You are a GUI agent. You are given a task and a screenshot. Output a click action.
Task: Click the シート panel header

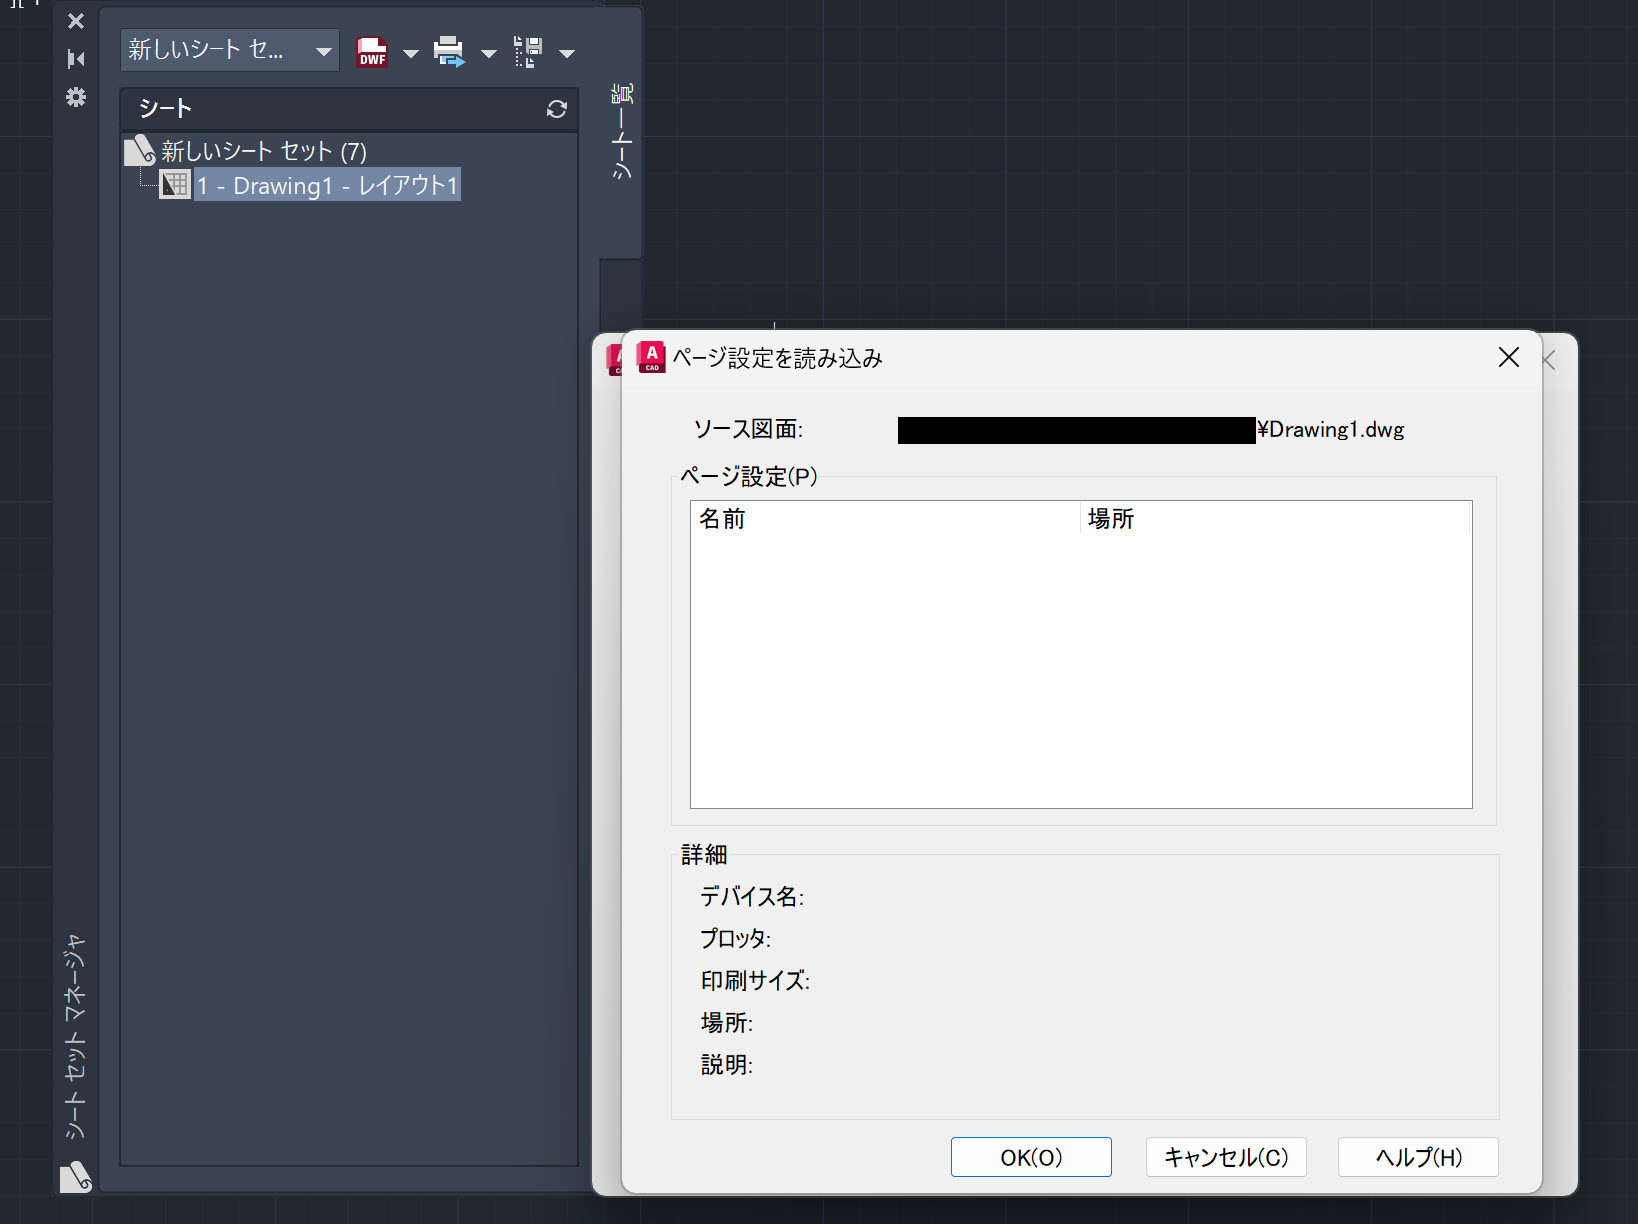163,109
